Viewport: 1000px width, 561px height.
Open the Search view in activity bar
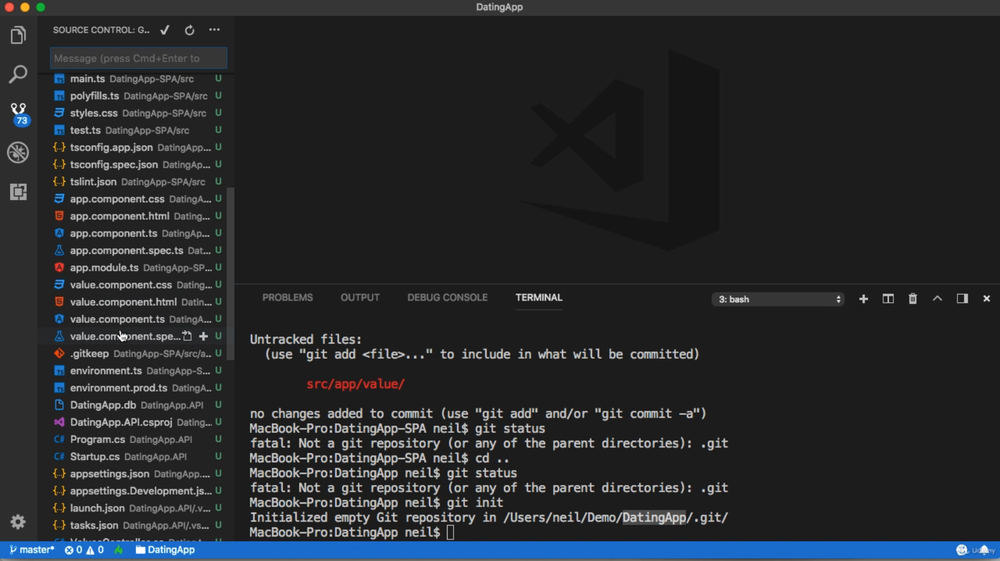[x=18, y=74]
